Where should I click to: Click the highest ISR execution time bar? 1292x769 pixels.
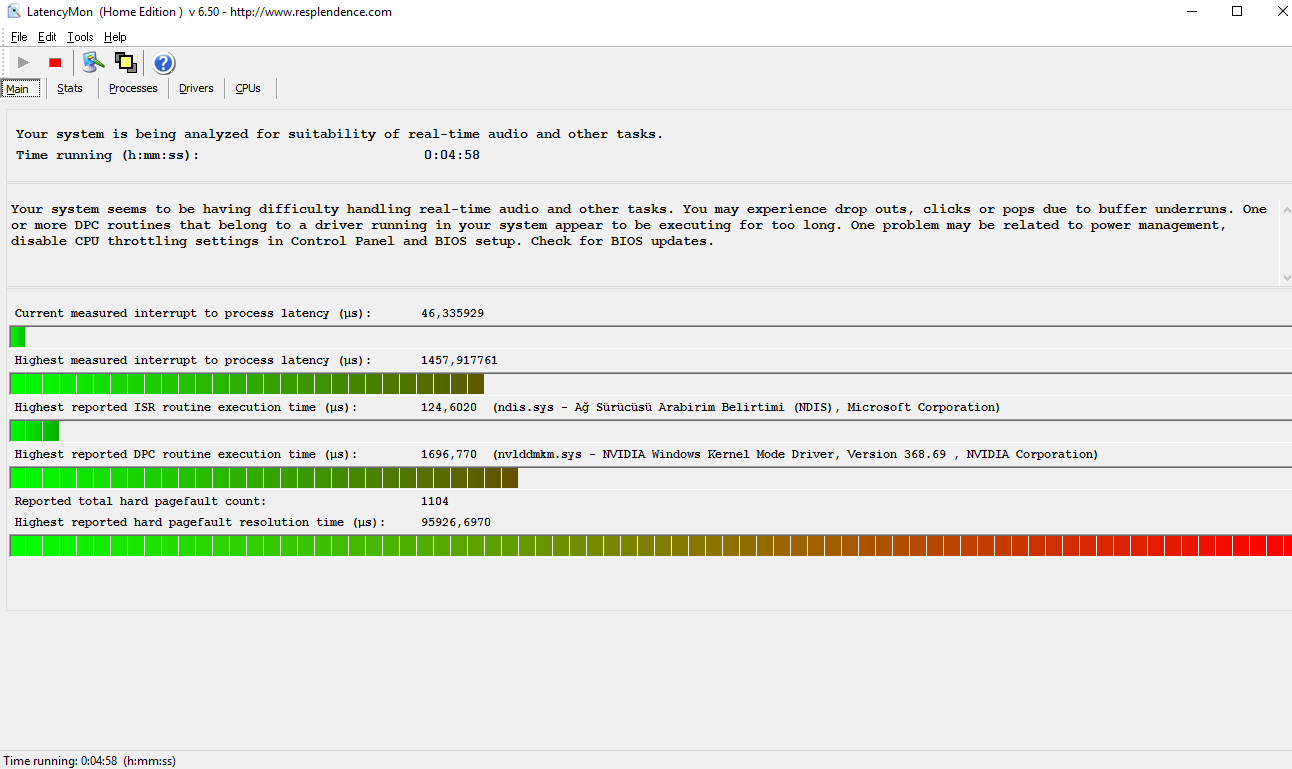point(650,431)
